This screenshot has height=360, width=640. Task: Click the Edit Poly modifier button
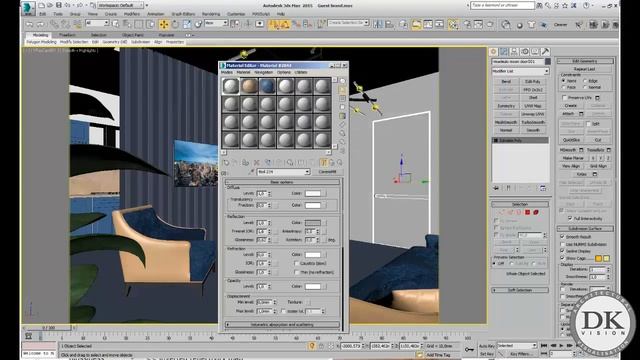pos(533,82)
